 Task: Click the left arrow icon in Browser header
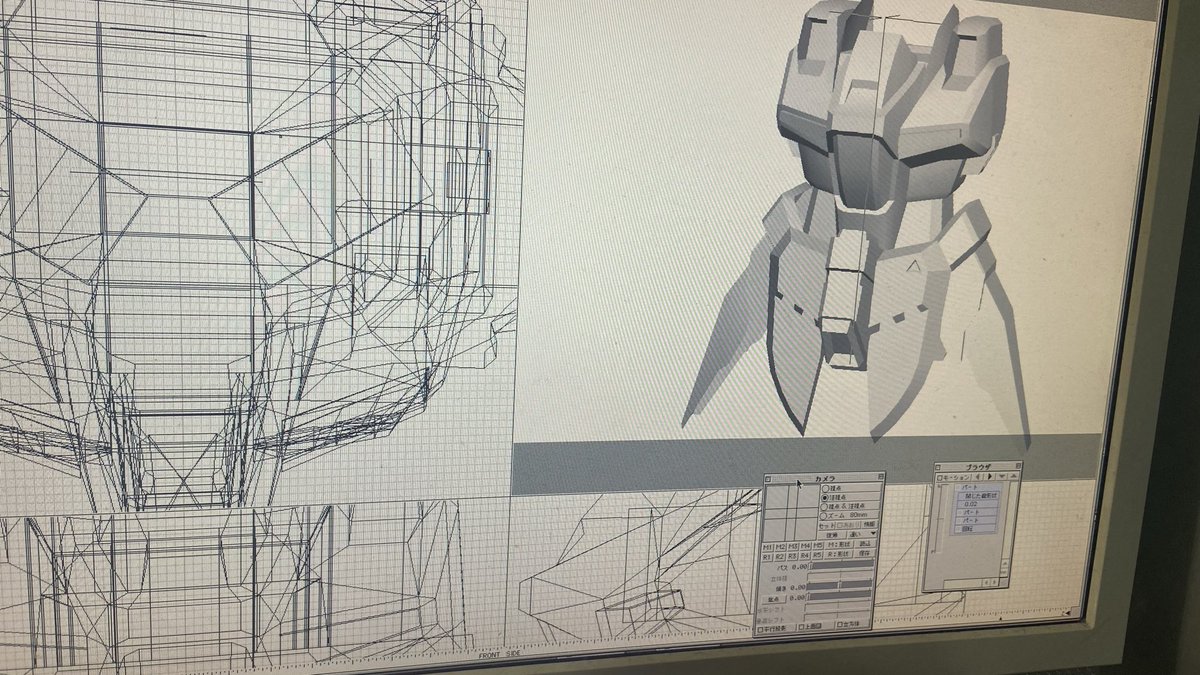click(978, 477)
